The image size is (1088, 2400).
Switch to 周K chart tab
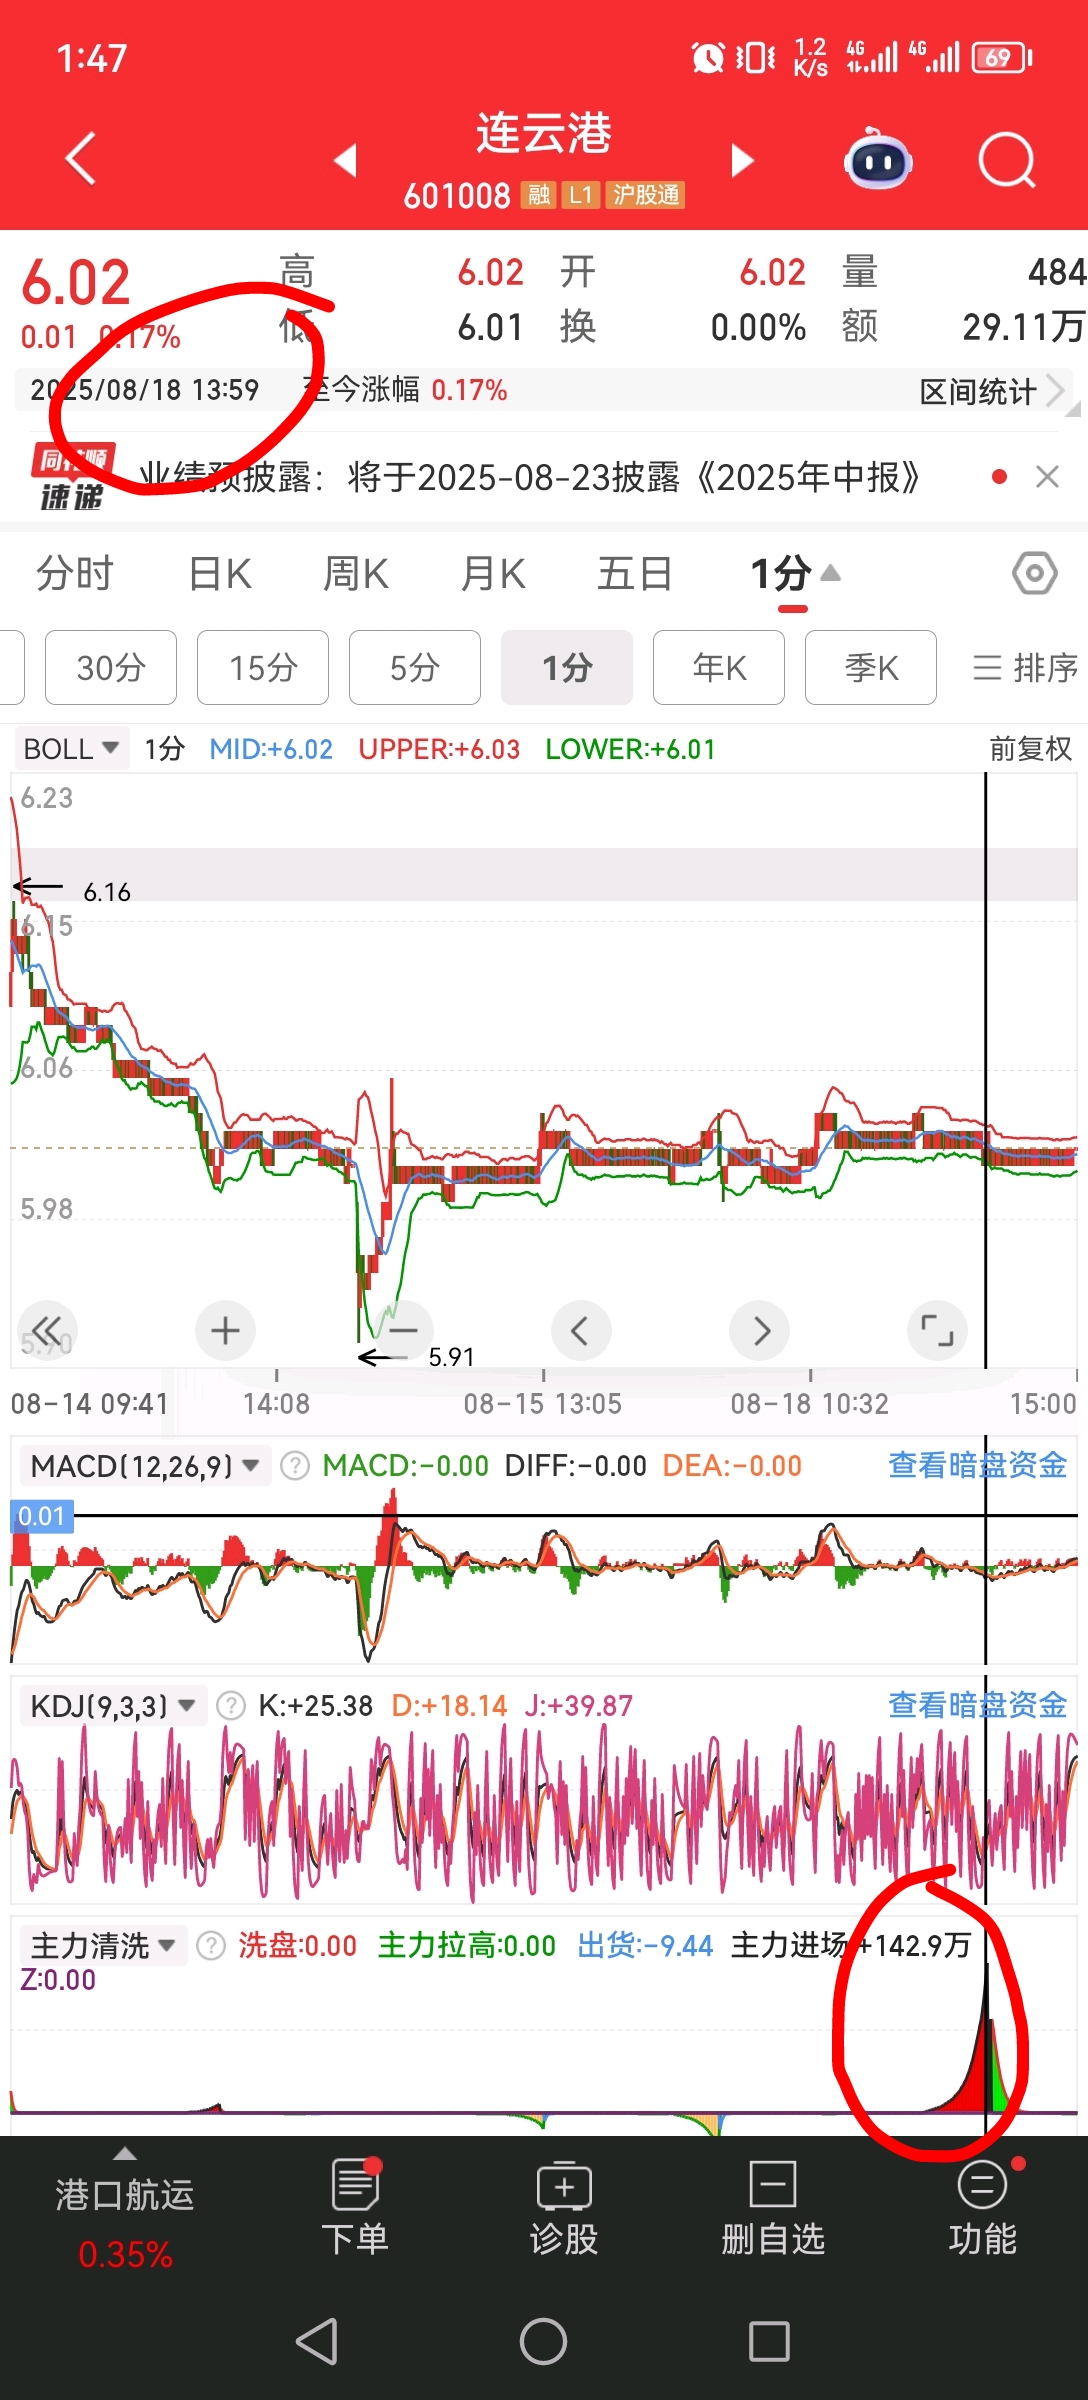[x=356, y=574]
